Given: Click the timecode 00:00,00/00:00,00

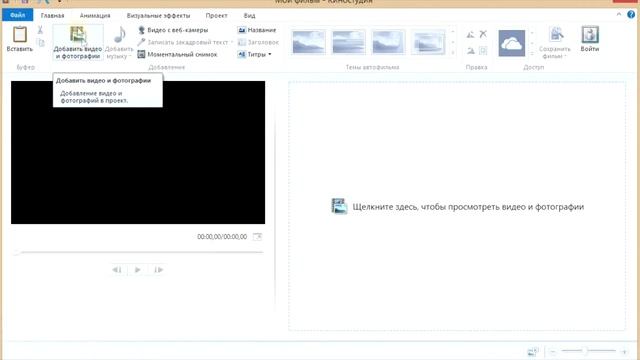Looking at the screenshot, I should [222, 237].
